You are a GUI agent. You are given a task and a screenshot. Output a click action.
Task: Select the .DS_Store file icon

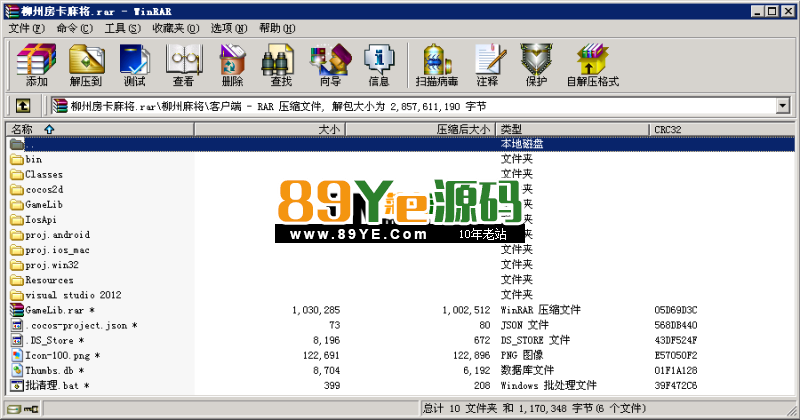17,340
